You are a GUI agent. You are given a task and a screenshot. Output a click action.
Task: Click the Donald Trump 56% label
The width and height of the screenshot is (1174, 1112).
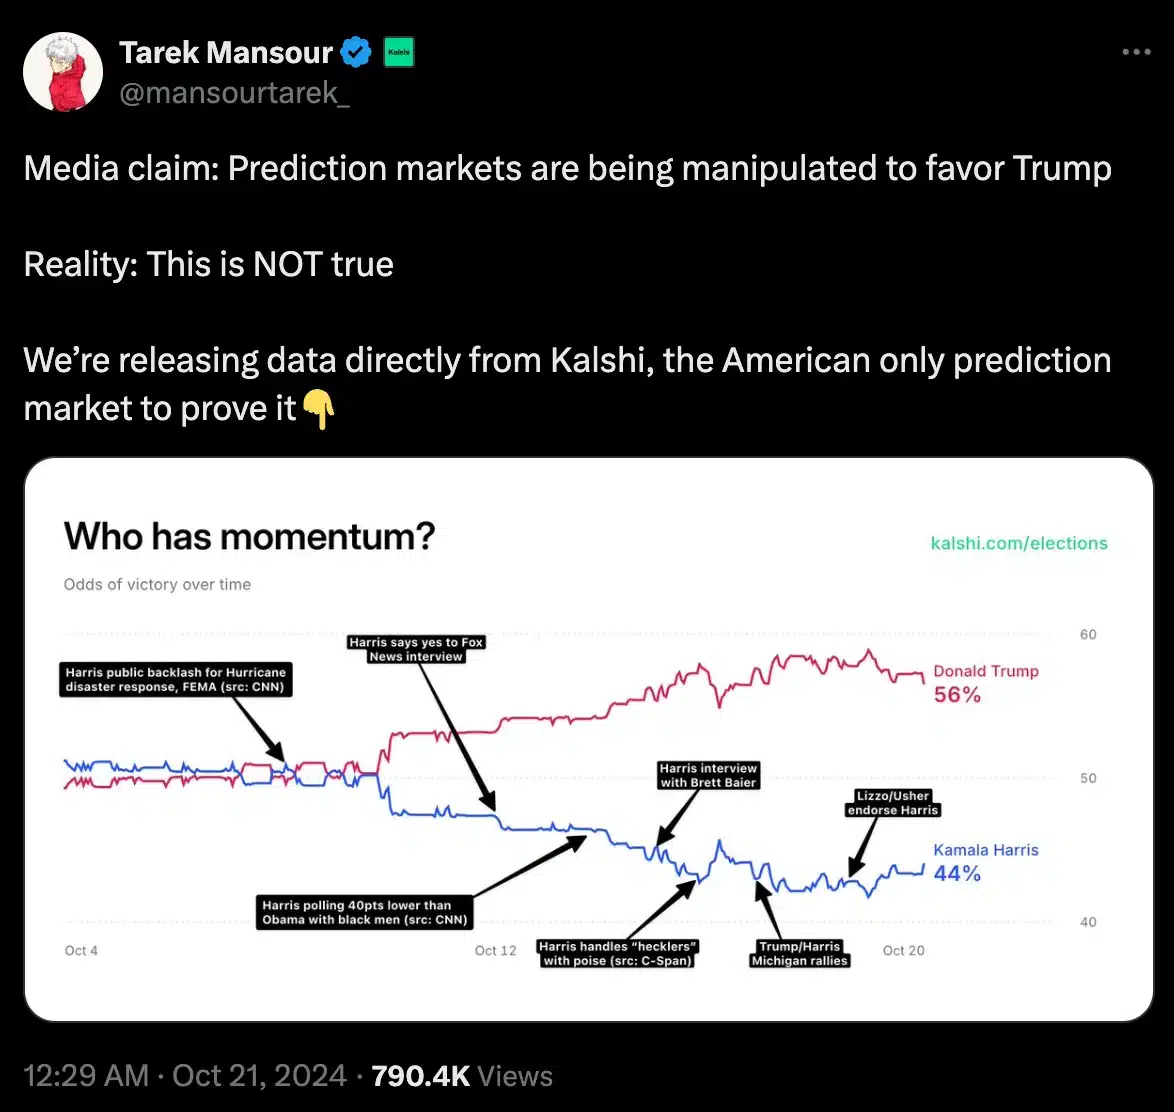pyautogui.click(x=985, y=683)
